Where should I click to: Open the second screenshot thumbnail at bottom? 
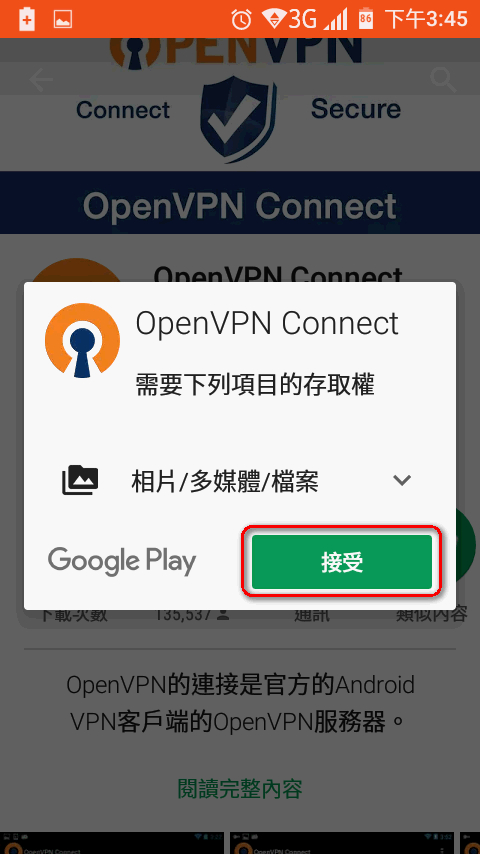(x=342, y=843)
